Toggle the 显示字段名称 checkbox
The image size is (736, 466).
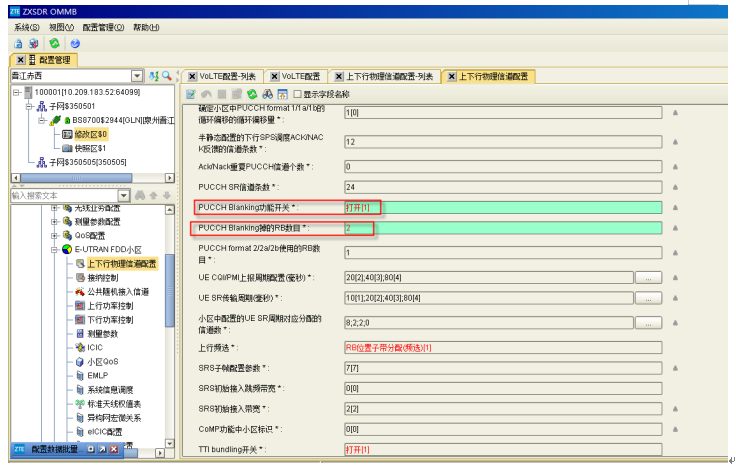(x=297, y=94)
